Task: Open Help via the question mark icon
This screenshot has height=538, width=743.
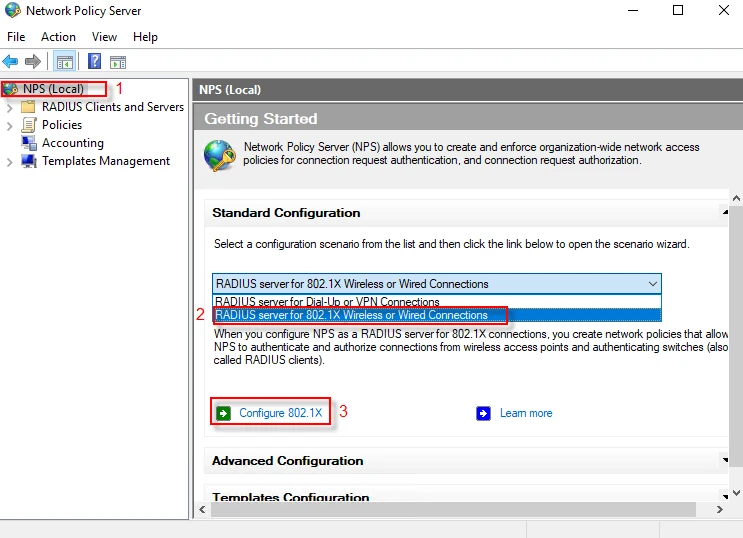Action: click(x=95, y=62)
